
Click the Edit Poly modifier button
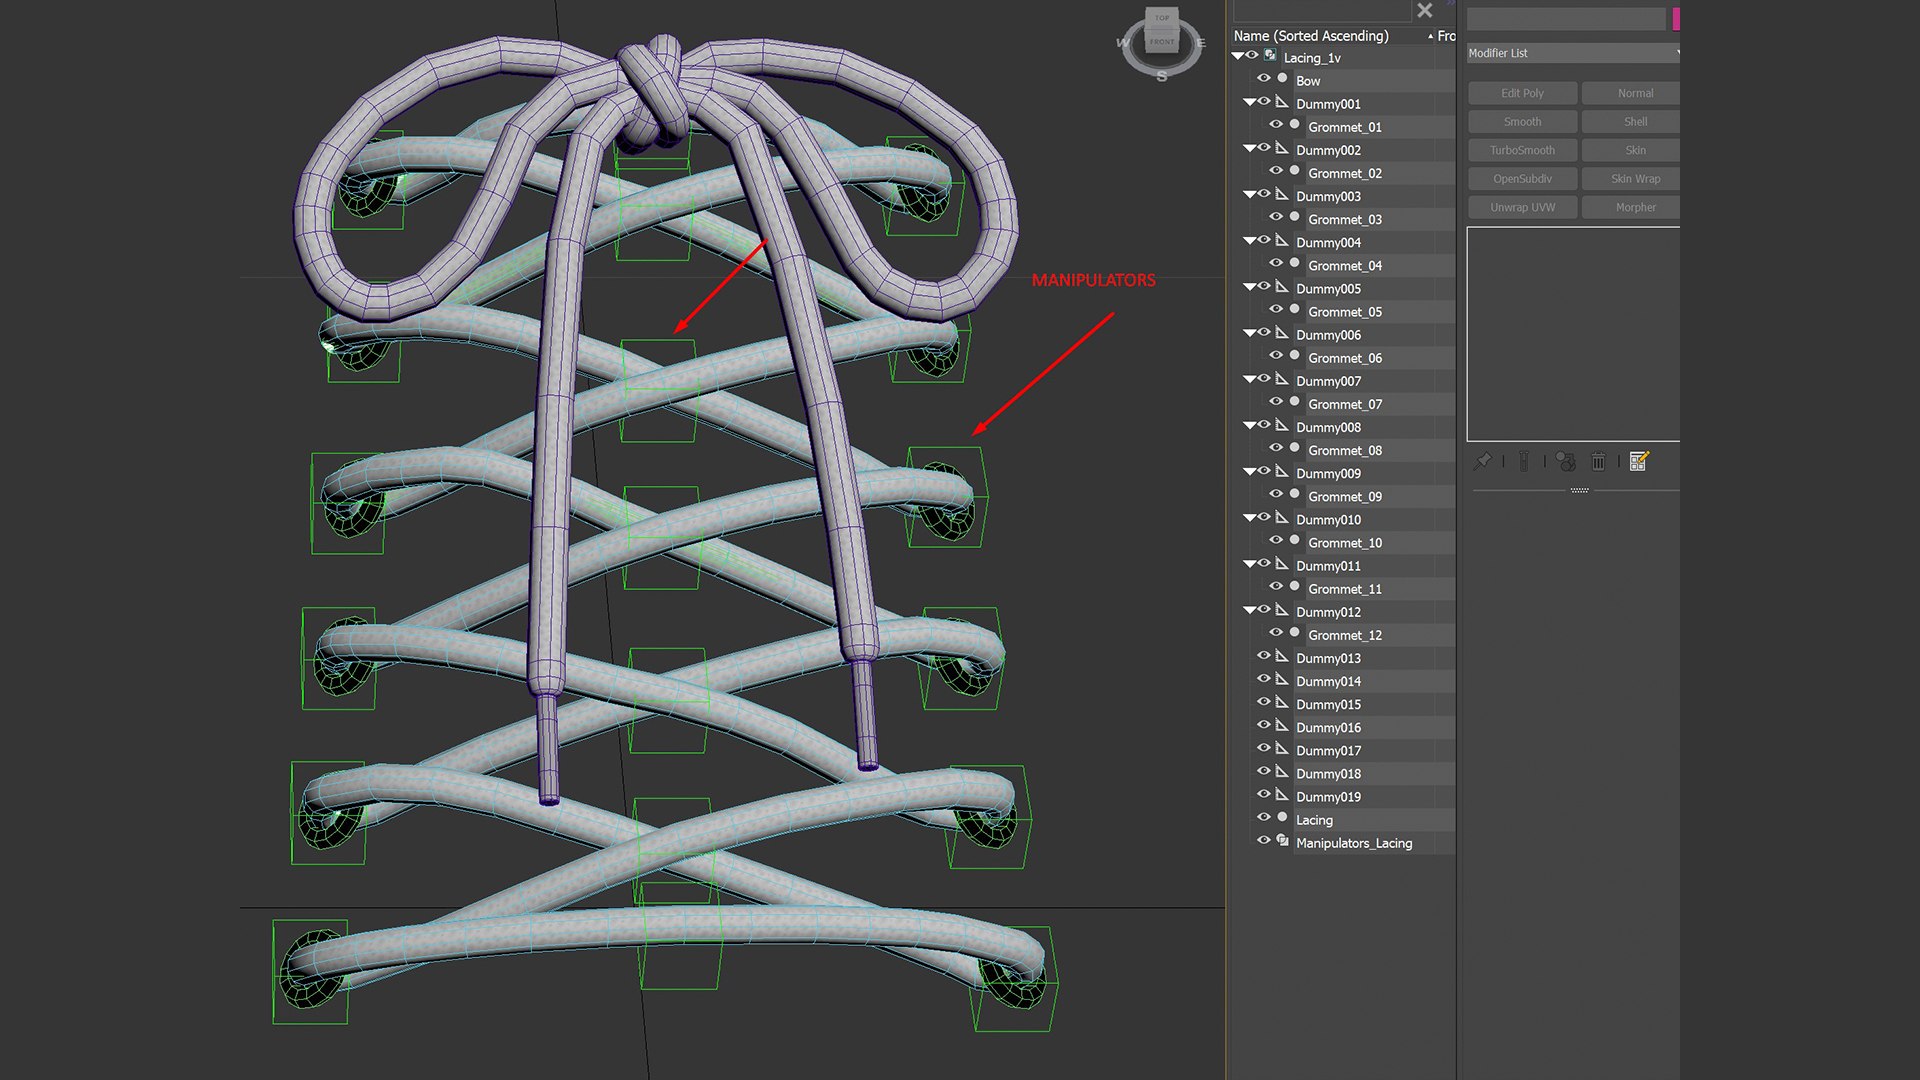[1522, 93]
